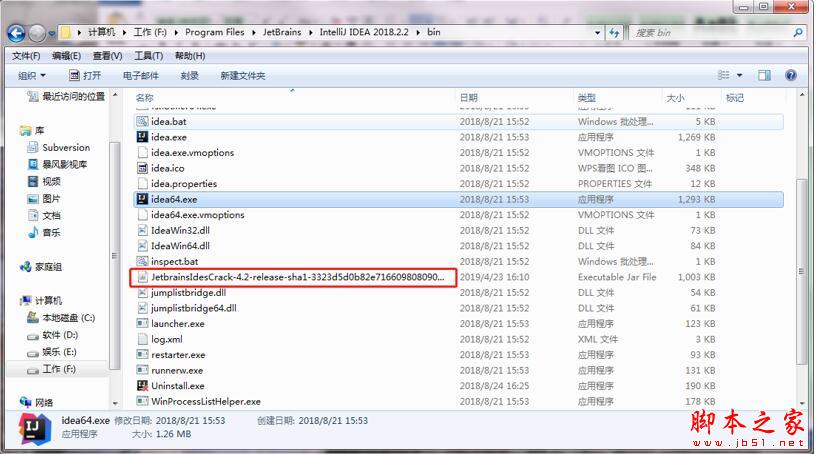Screen dimensions: 816x454
Task: Select 视频 library in sidebar
Action: pyautogui.click(x=44, y=181)
